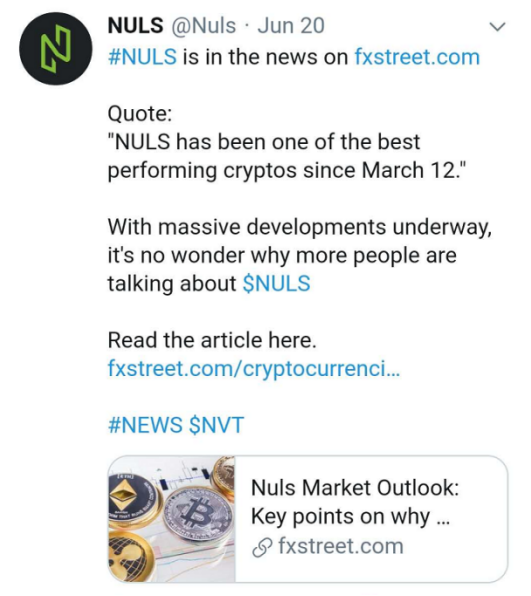Click the $NVT cashtag
Viewport: 531px width, 596px height.
(216, 425)
